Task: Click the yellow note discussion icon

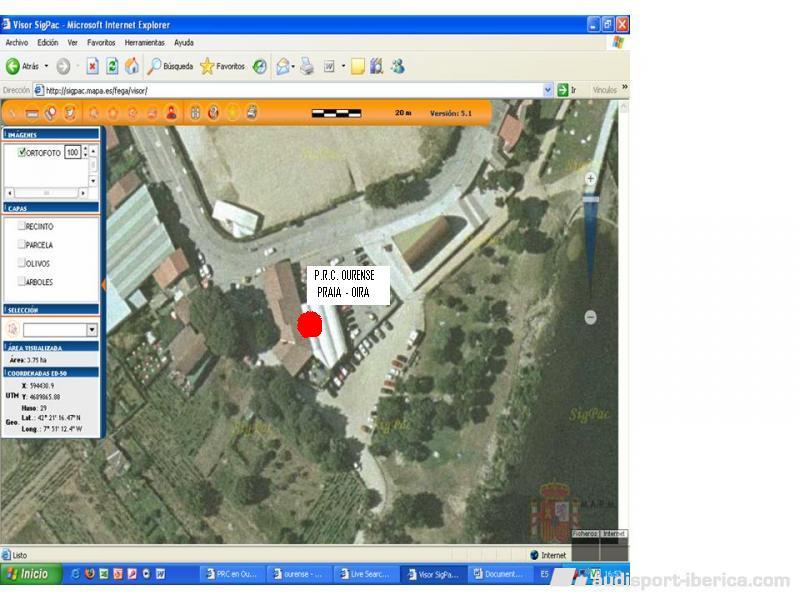Action: 358,66
